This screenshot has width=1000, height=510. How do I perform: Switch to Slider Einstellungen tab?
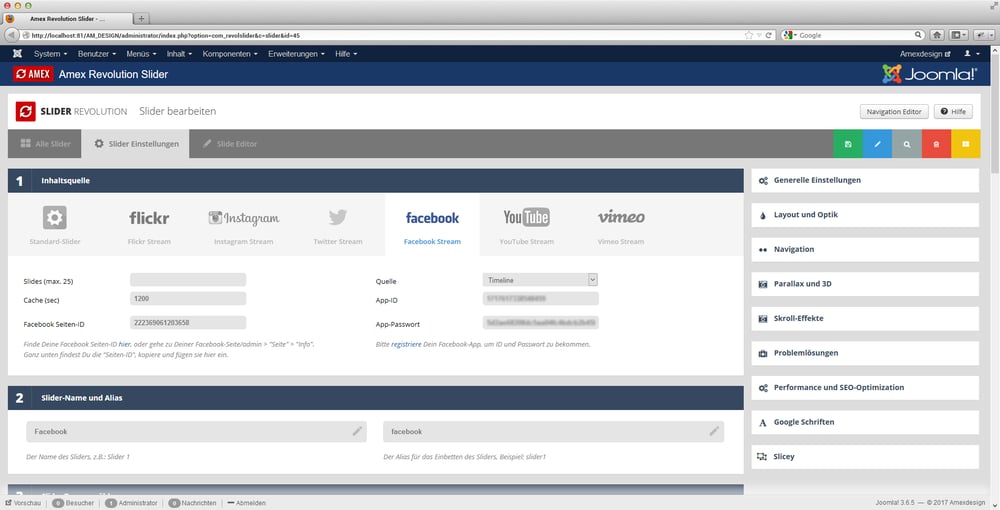[136, 144]
